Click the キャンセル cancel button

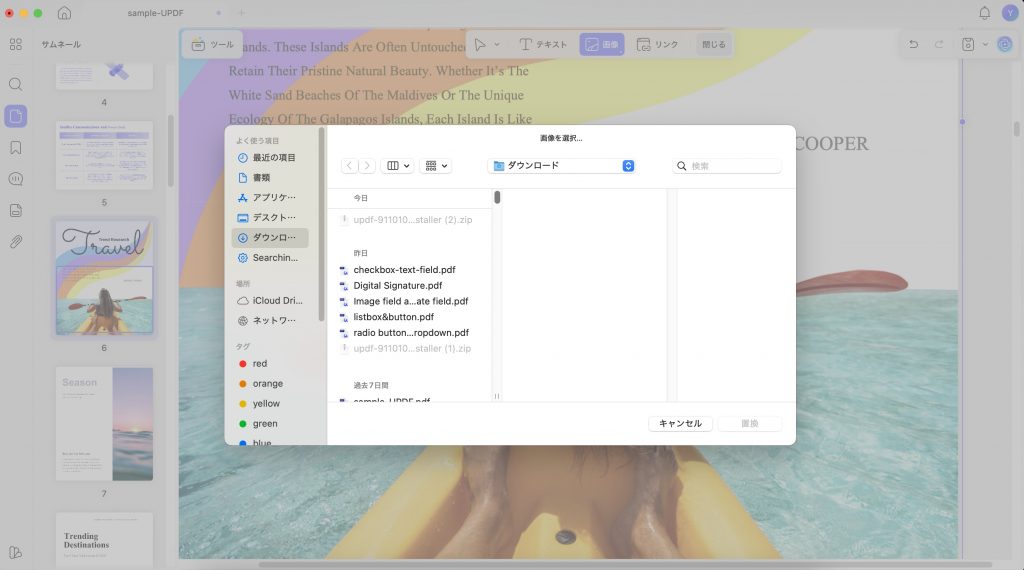point(680,423)
